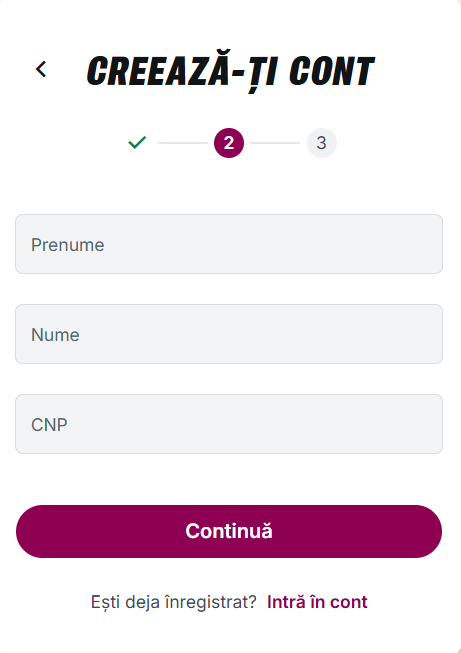Click the Prenume placeholder label
461x653 pixels.
(67, 245)
